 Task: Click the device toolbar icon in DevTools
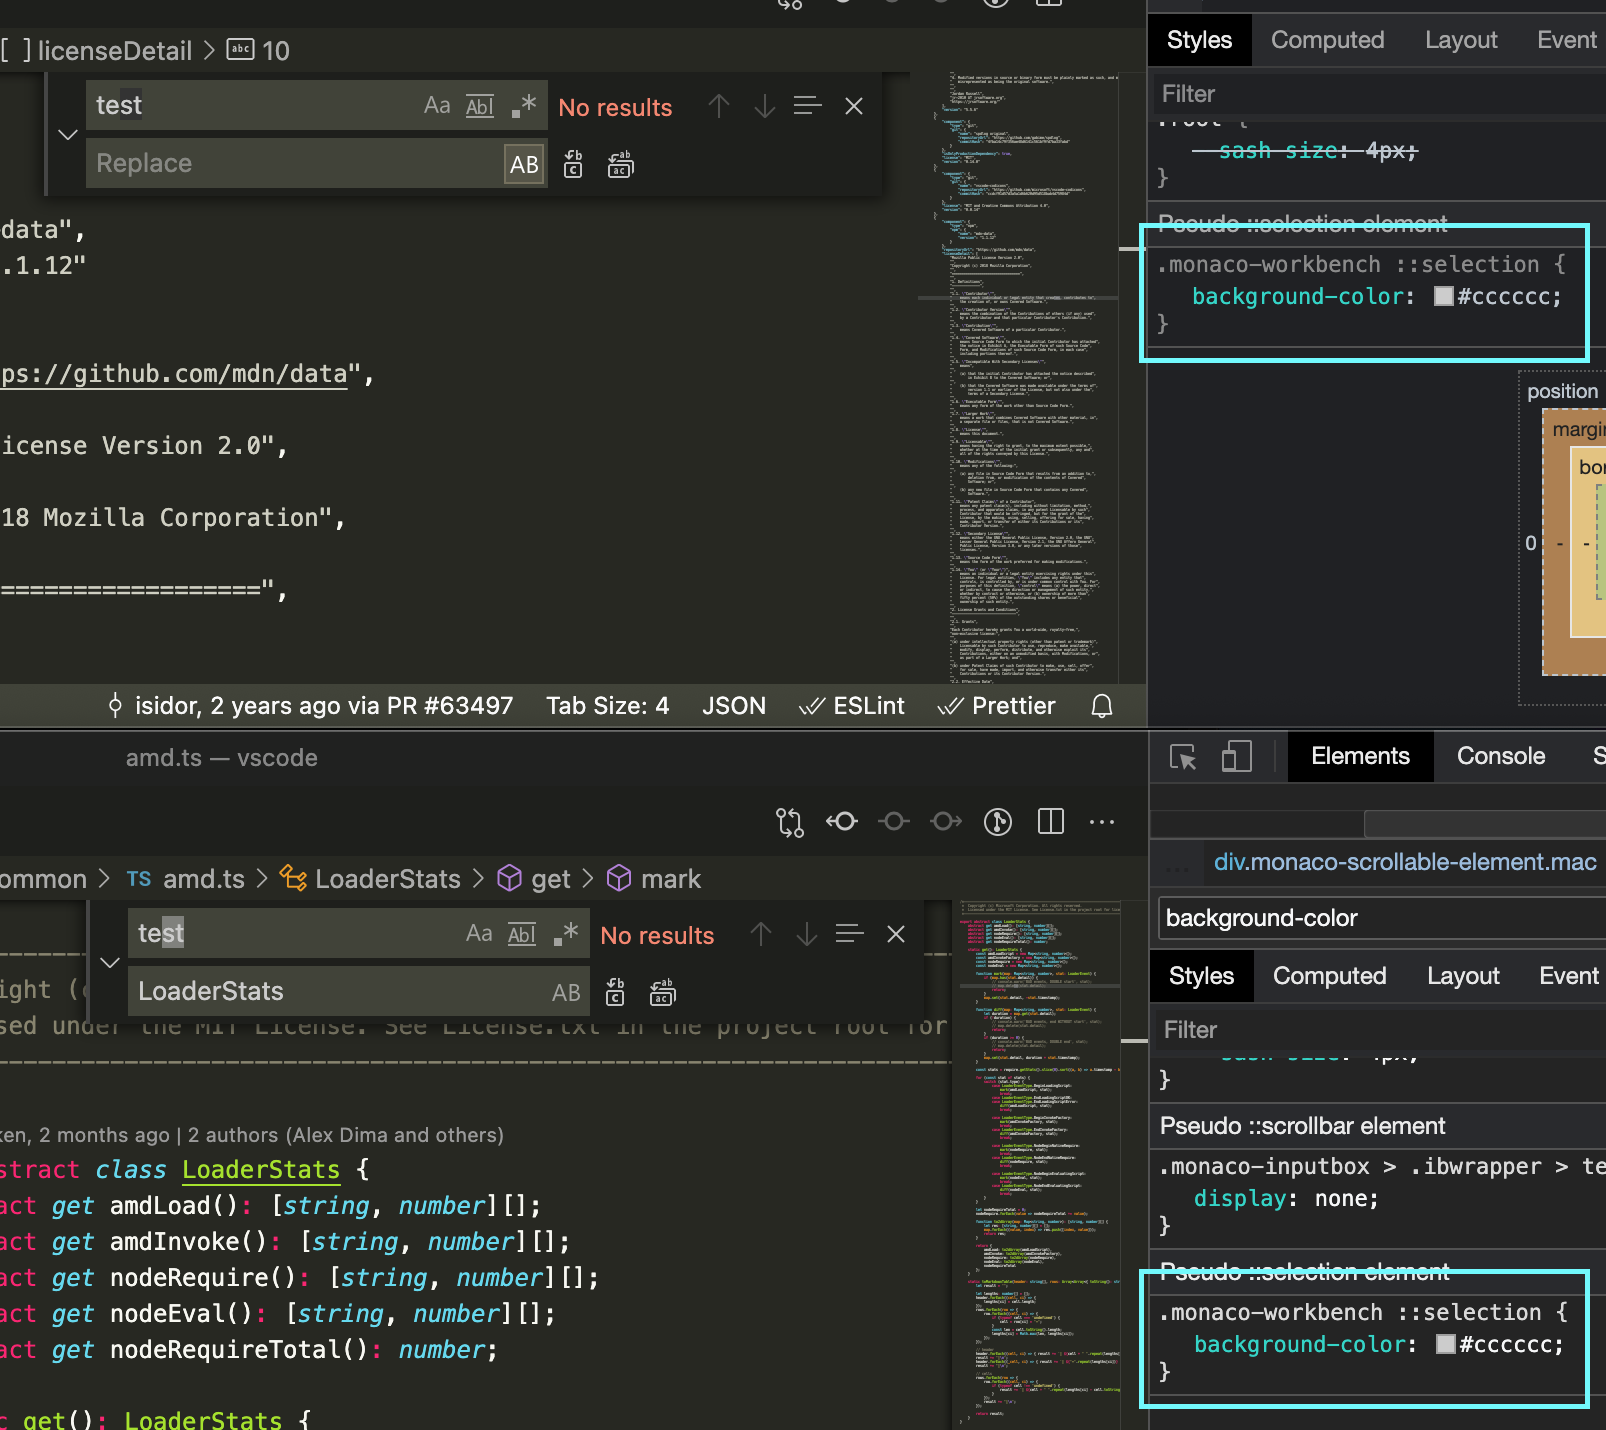[x=1237, y=757]
